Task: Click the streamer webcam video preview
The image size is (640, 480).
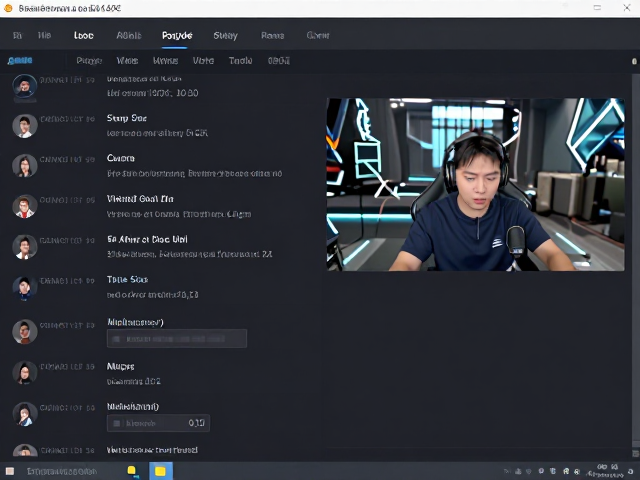Action: [x=476, y=184]
